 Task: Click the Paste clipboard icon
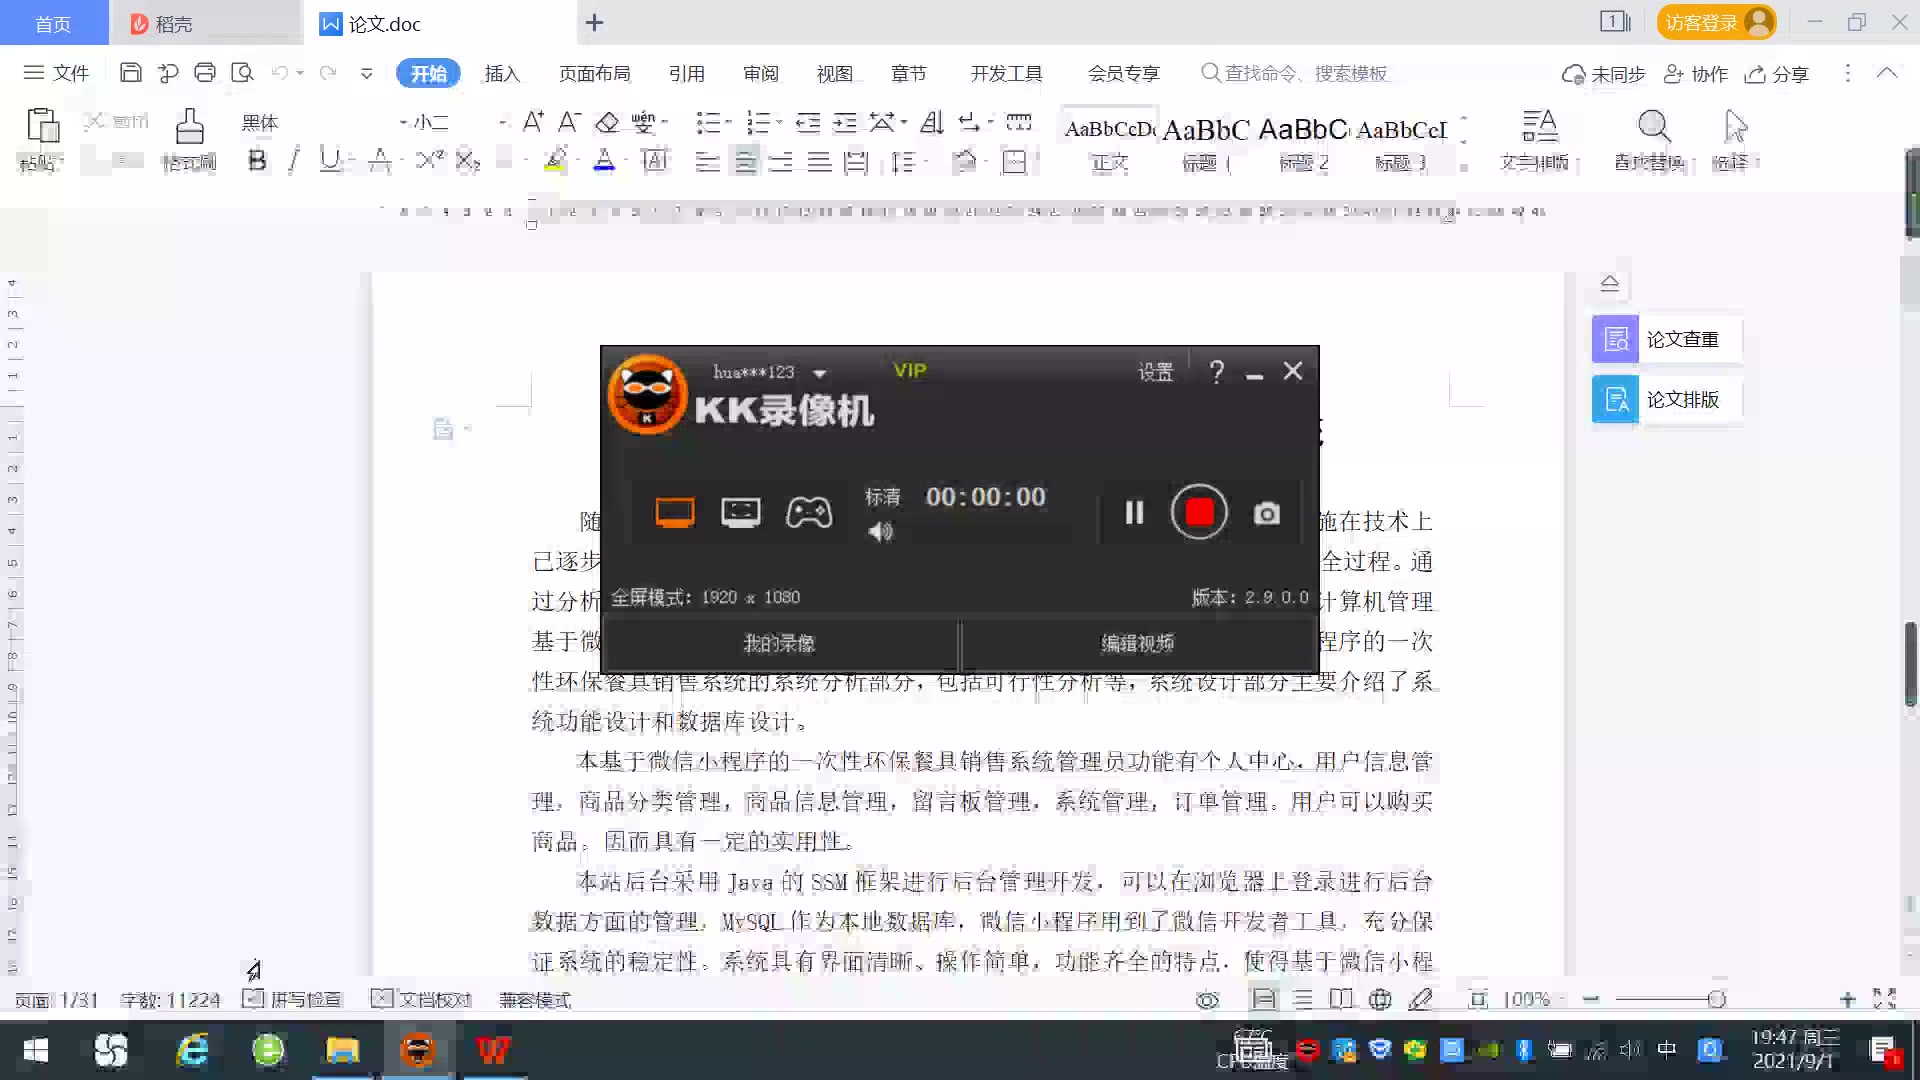(42, 126)
